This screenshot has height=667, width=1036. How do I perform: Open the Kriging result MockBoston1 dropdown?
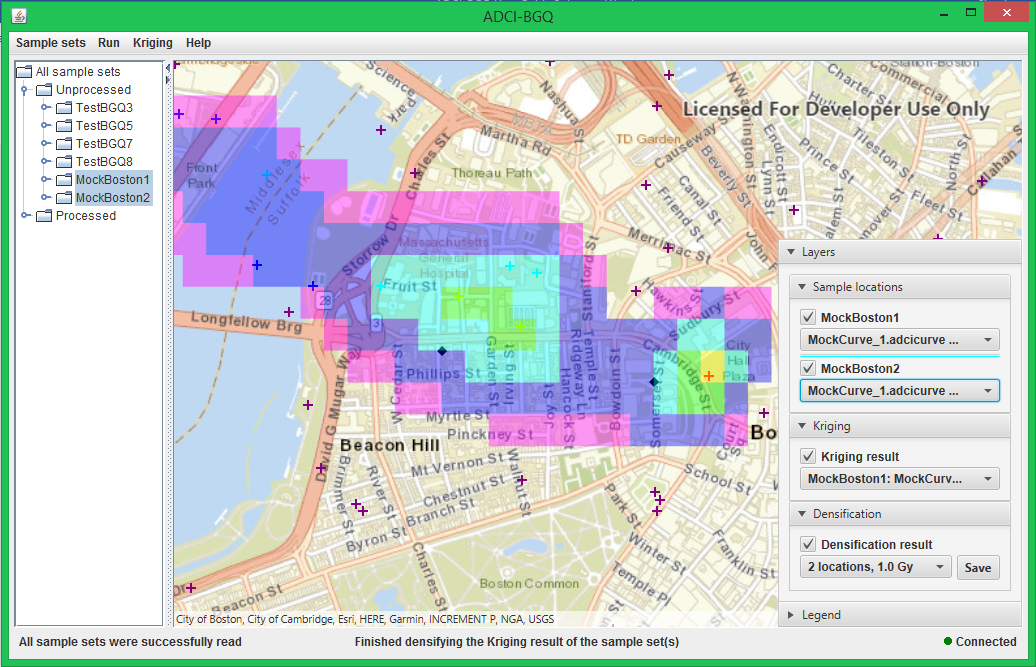pyautogui.click(x=899, y=478)
